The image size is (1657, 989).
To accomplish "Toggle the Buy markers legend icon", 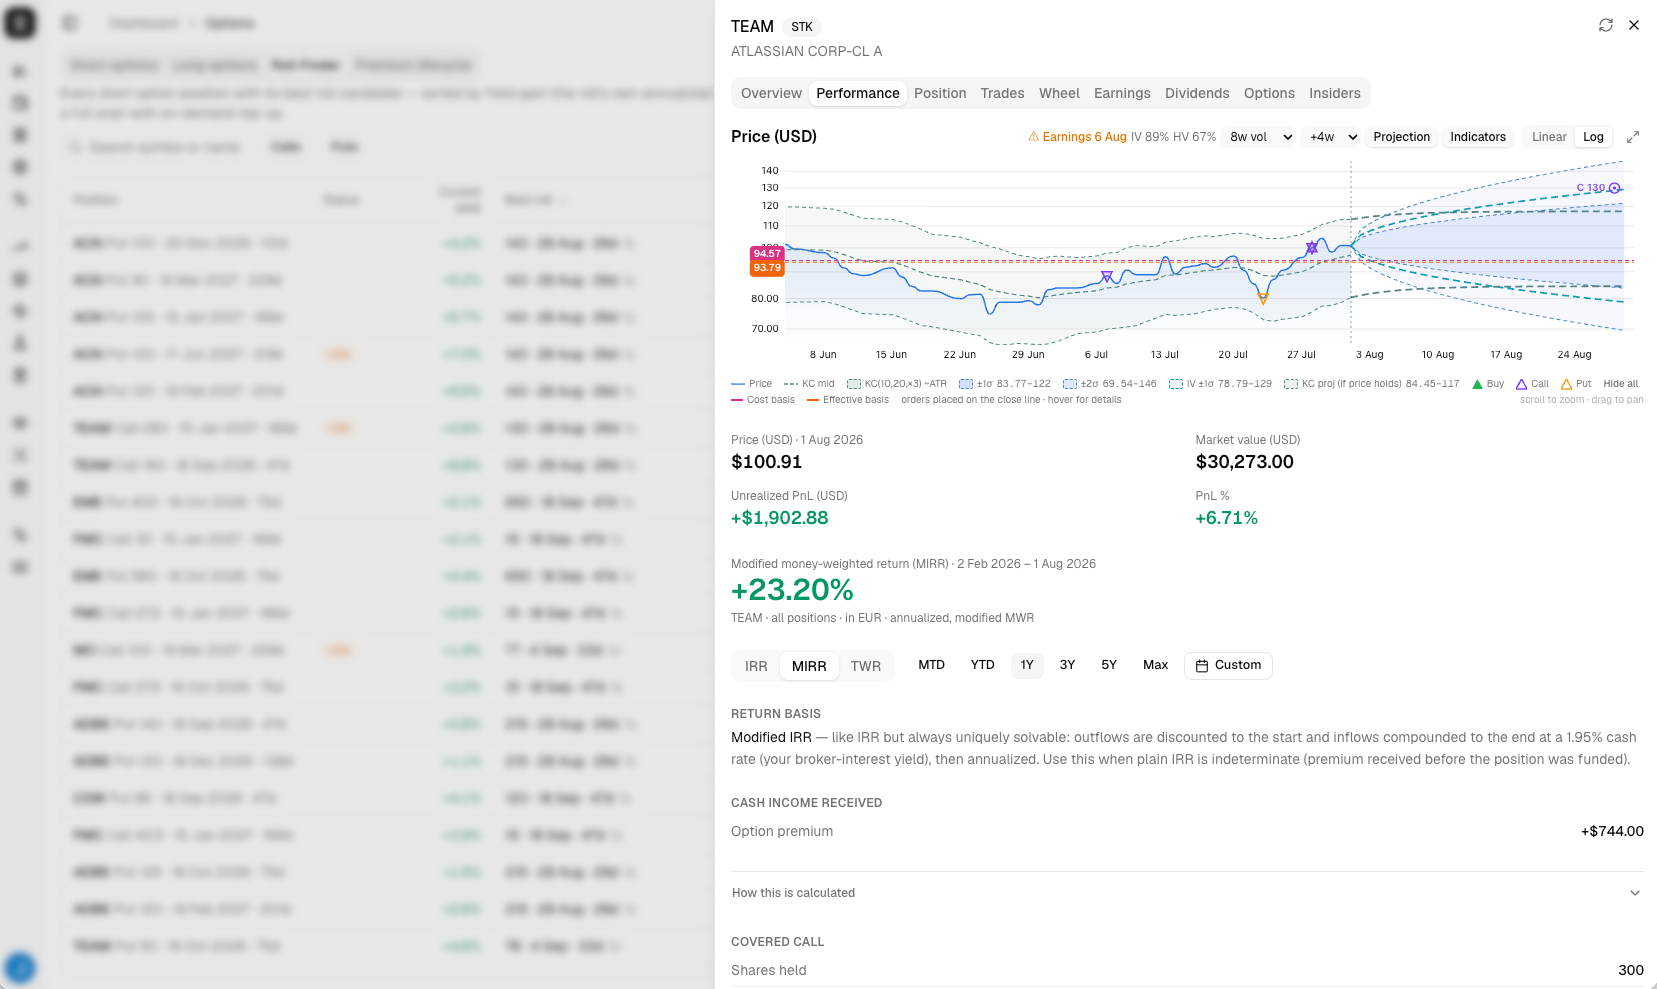I will tap(1477, 384).
